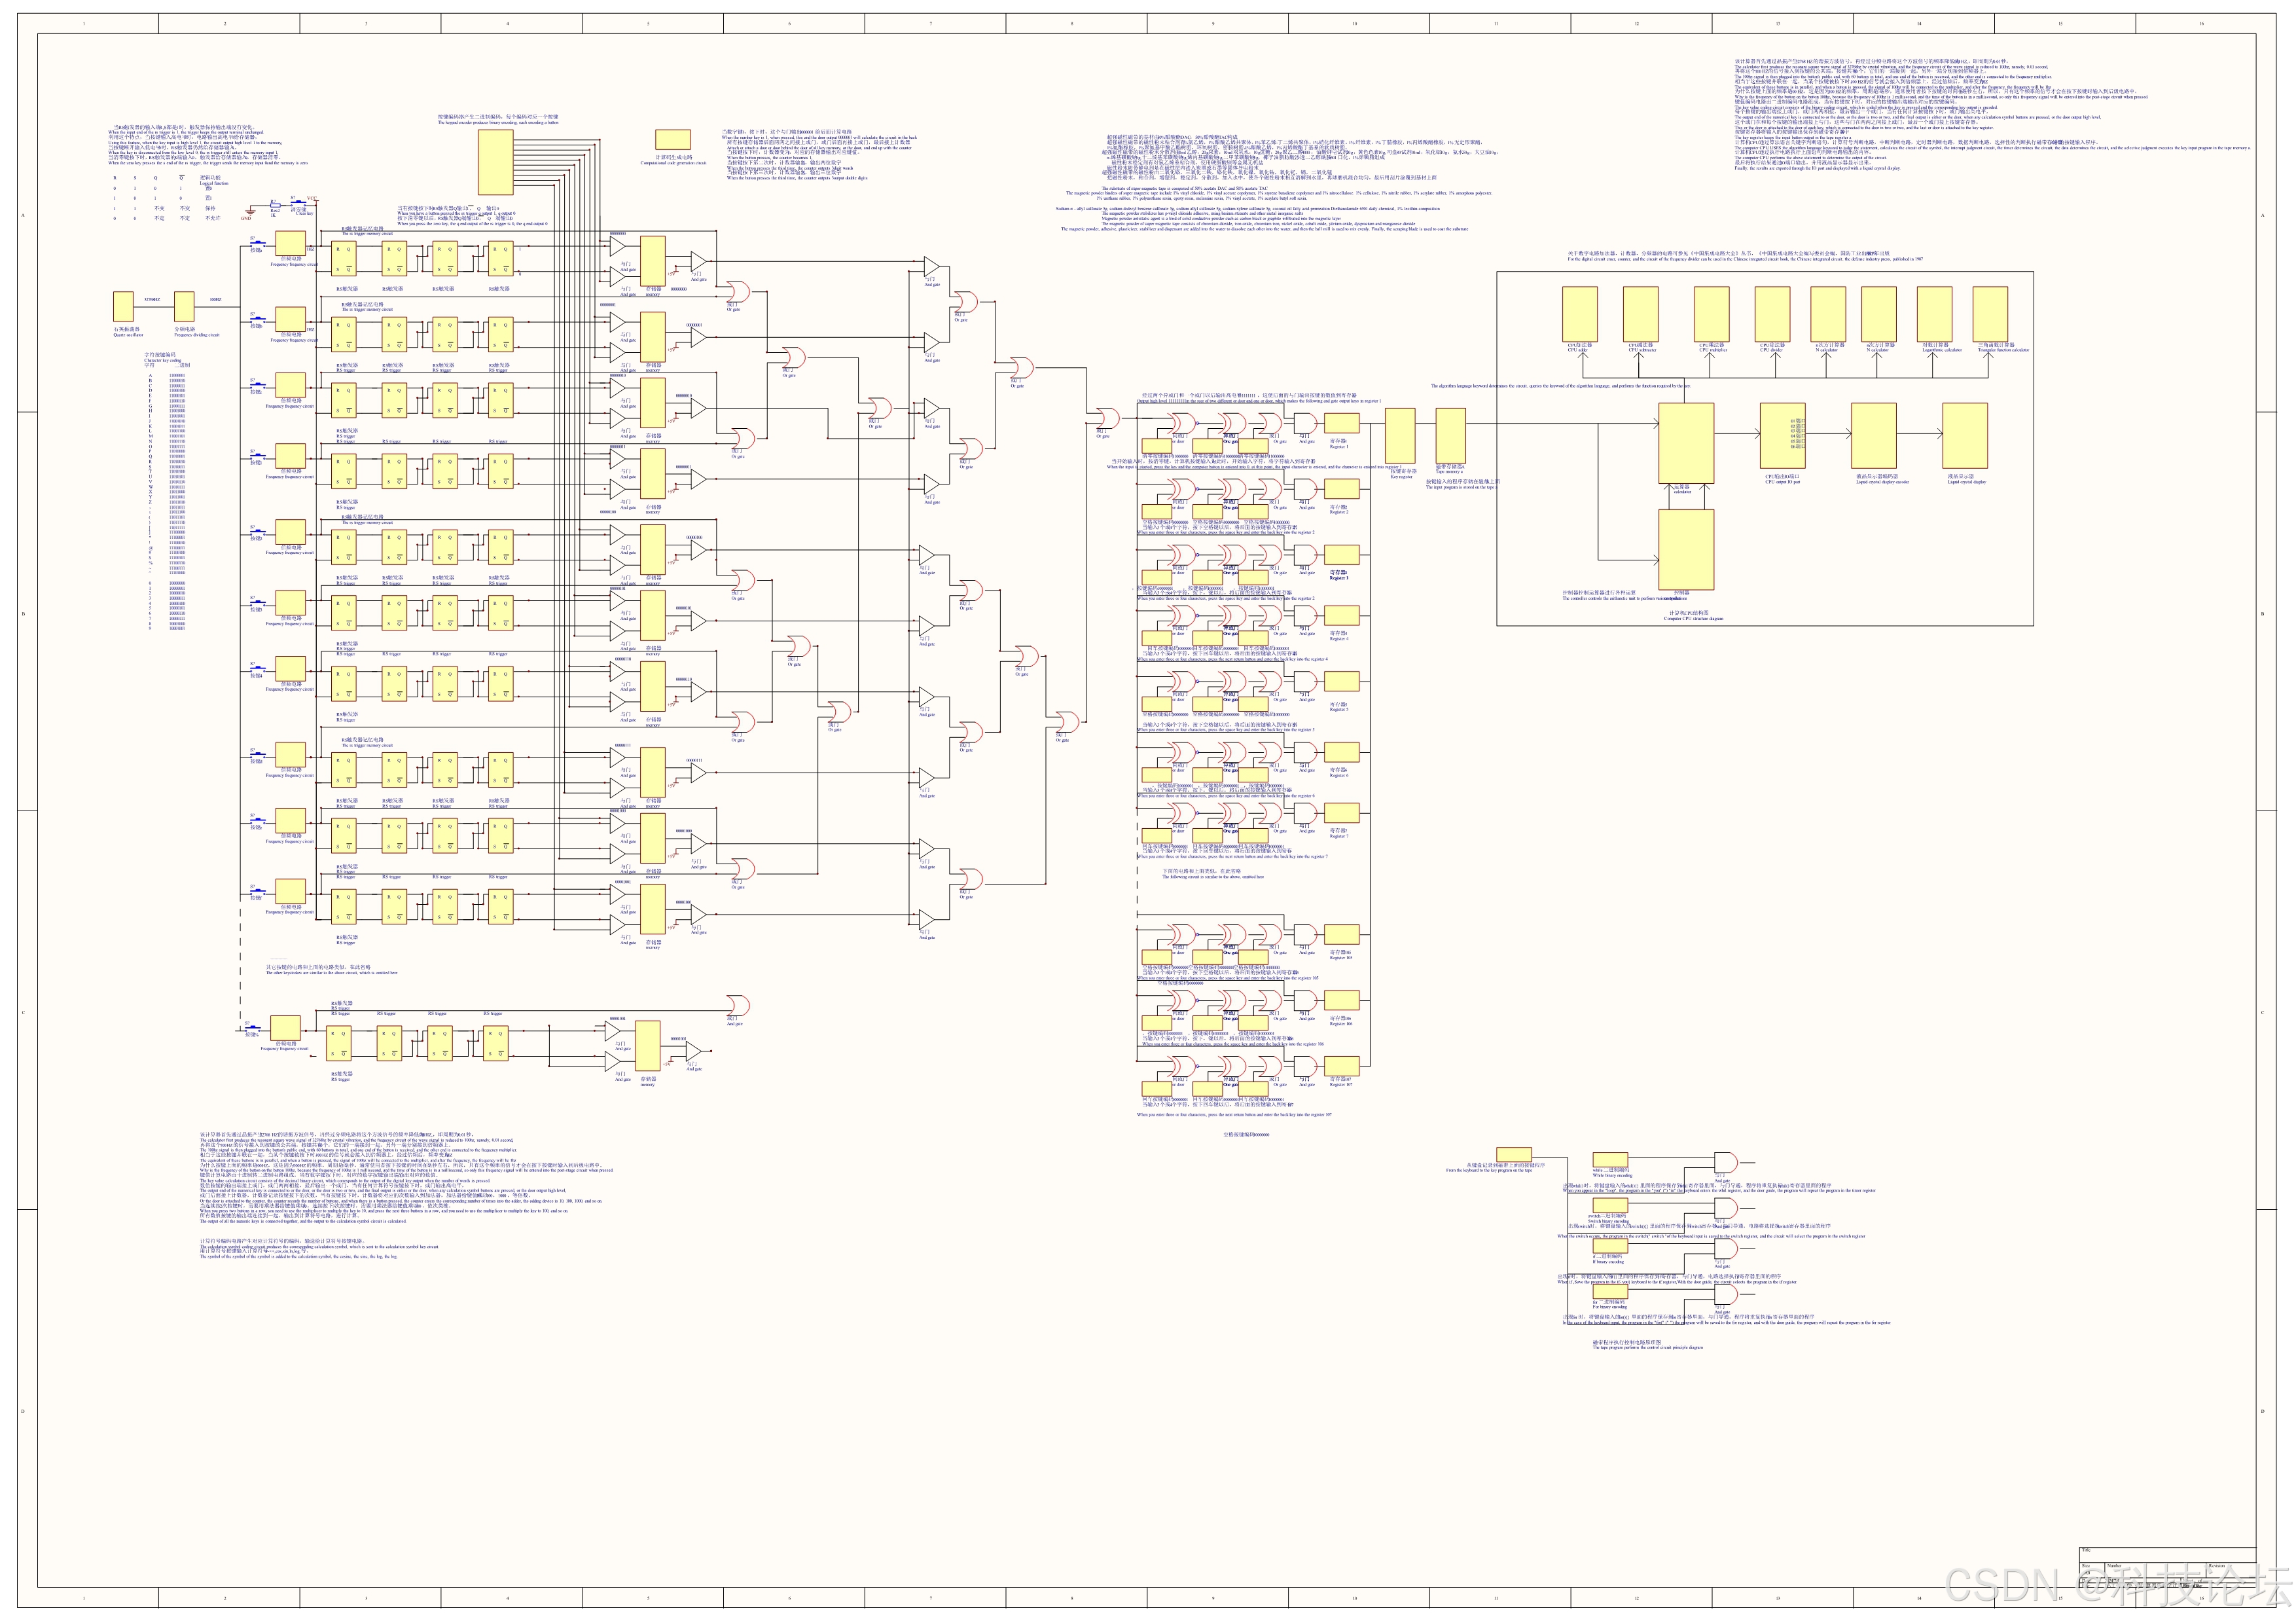The width and height of the screenshot is (2296, 1623).
Task: Select the Liquid crystal display encoder block
Action: pos(1874,436)
